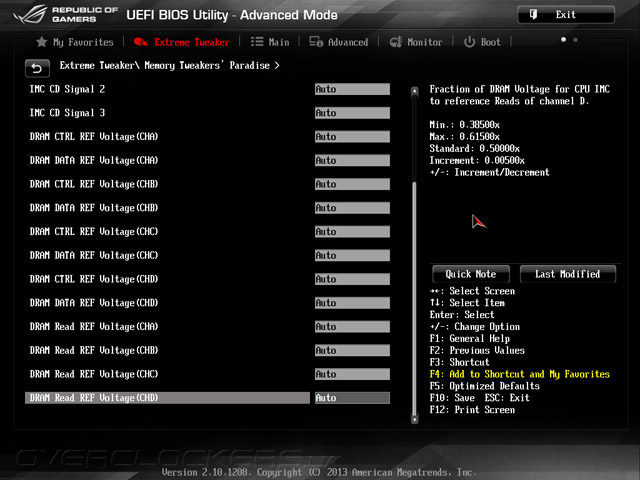Viewport: 640px width, 480px height.
Task: Click the scrollbar down arrow
Action: [415, 419]
